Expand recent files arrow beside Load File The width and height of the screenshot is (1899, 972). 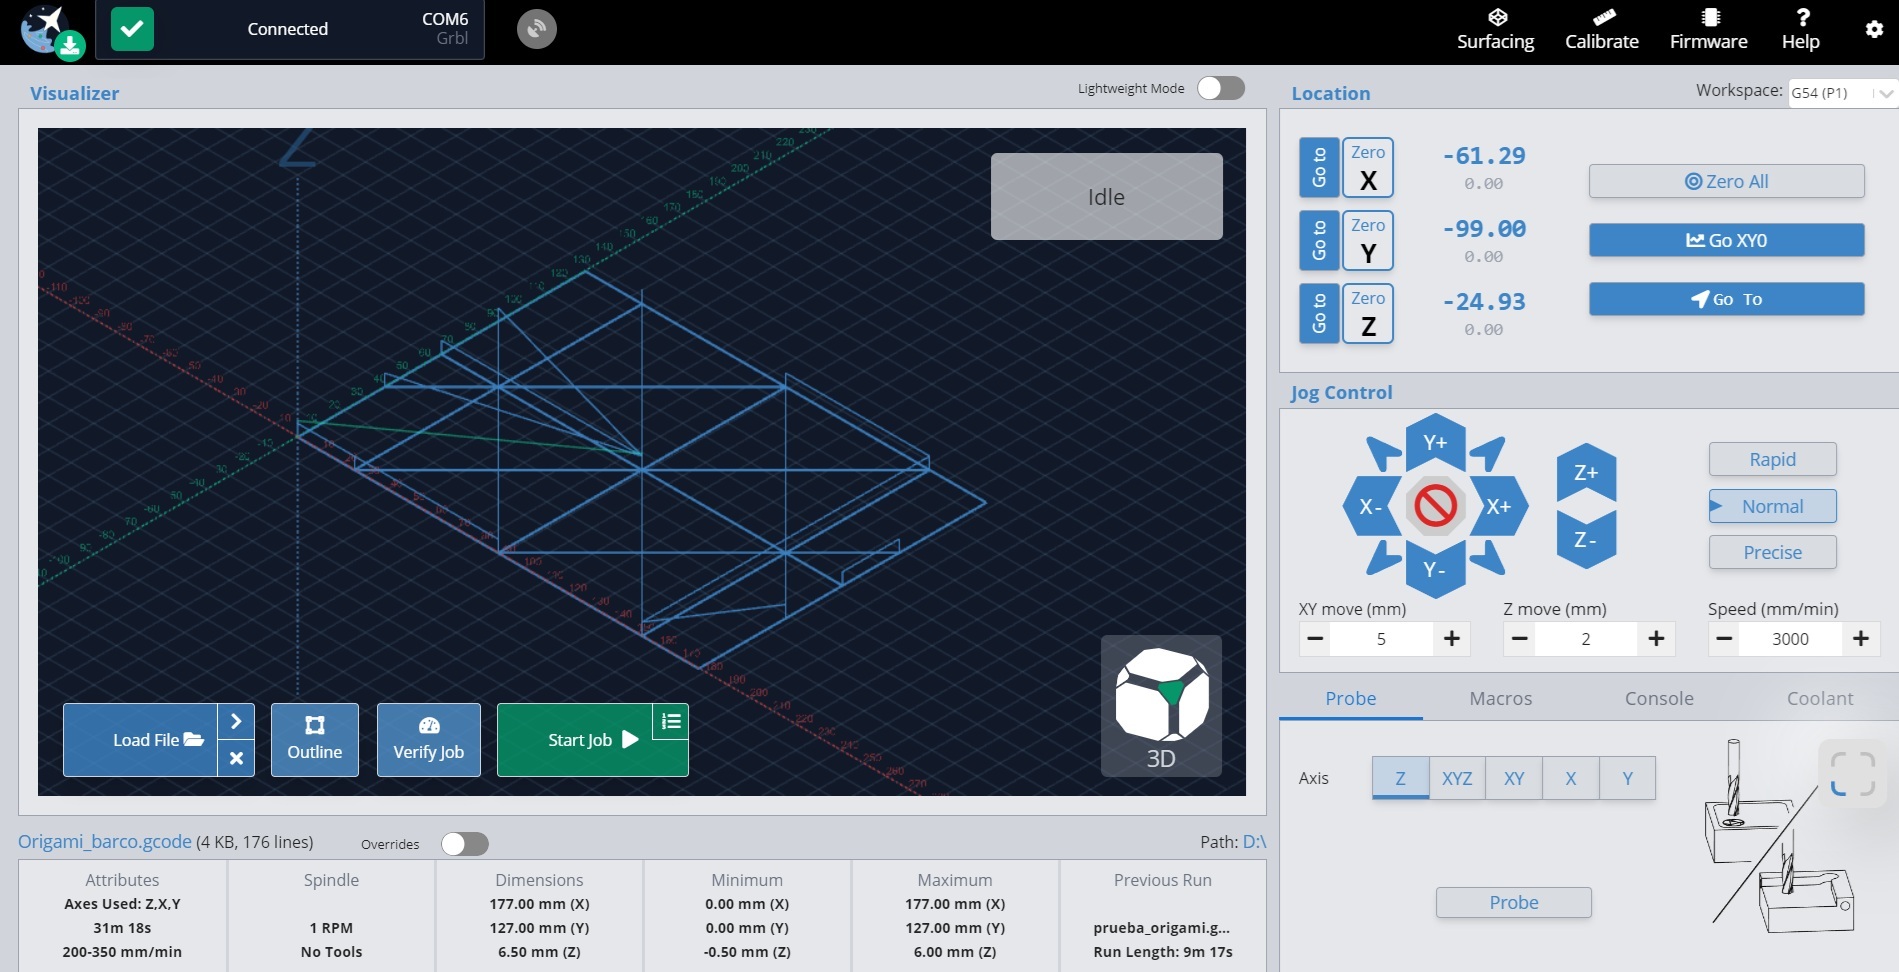coord(236,721)
